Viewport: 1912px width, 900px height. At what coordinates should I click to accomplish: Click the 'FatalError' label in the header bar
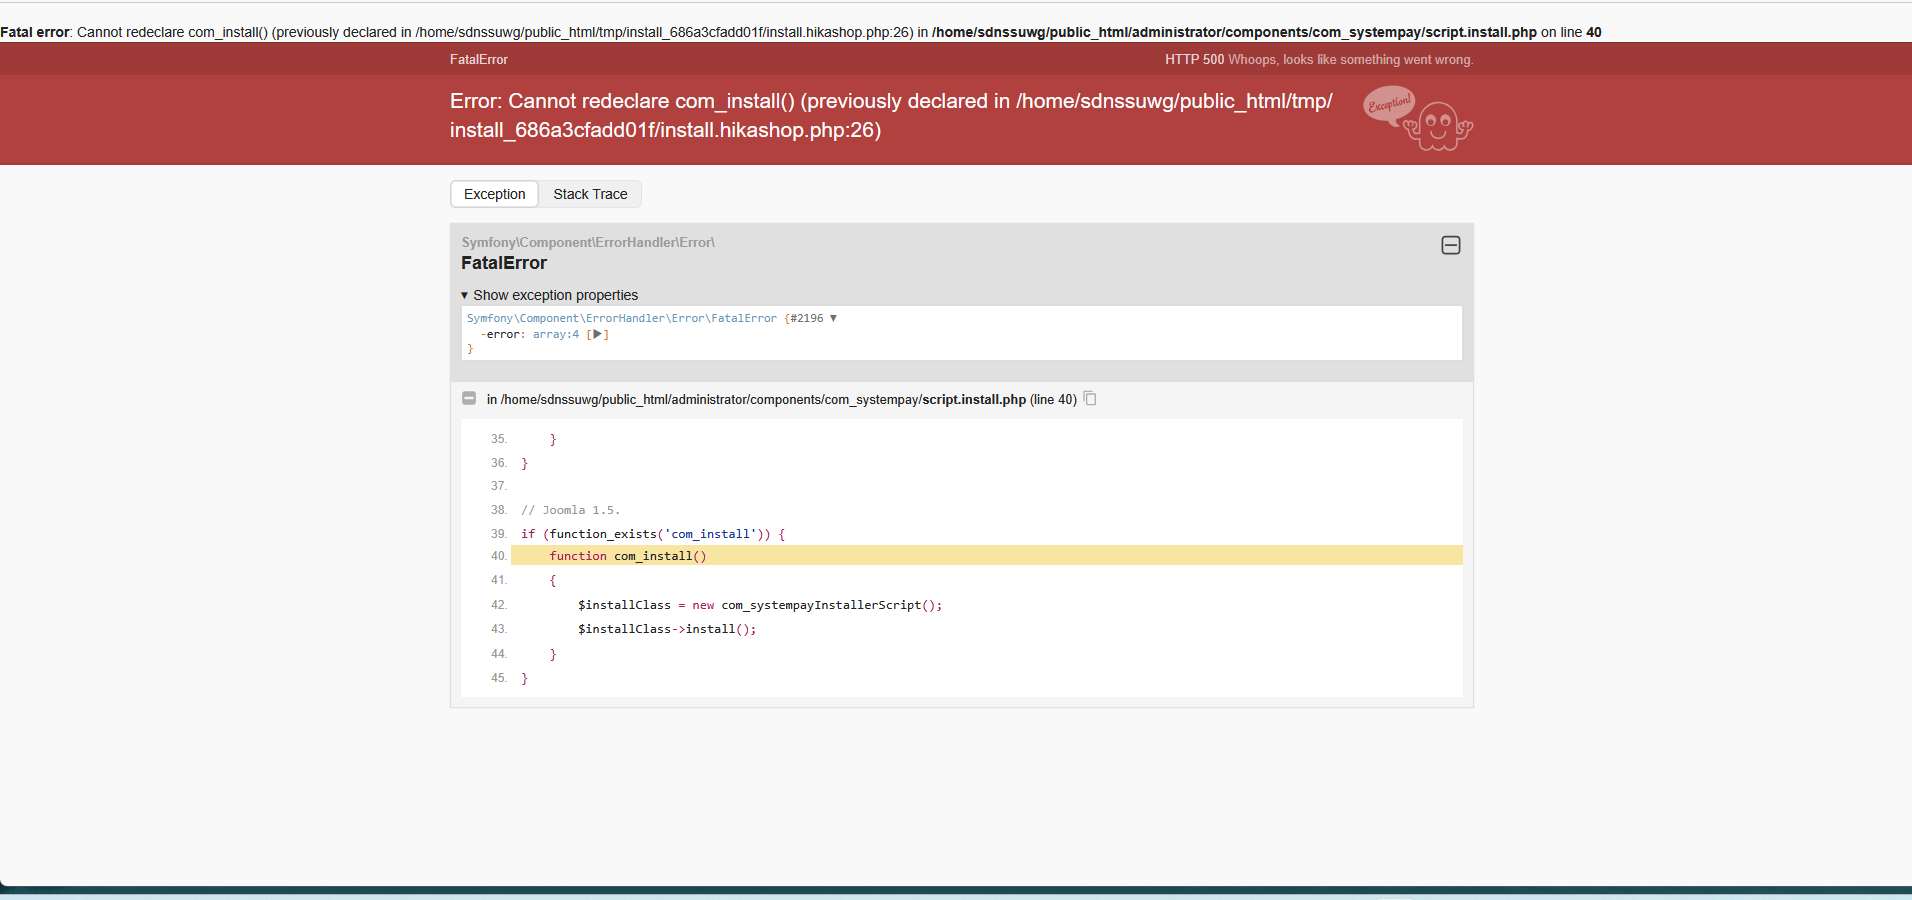[479, 59]
